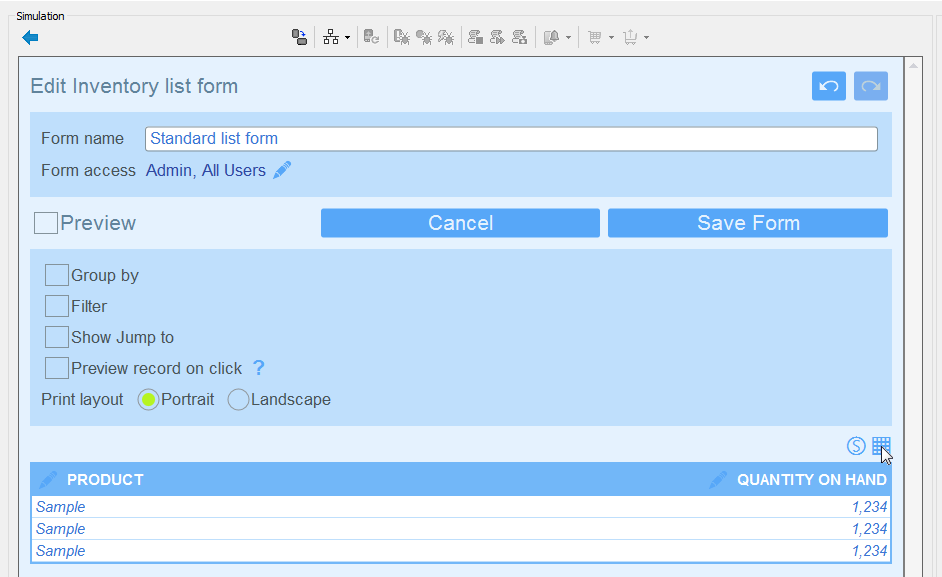Screen dimensions: 942x577
Task: Click the circled S icon above list
Action: pos(855,446)
